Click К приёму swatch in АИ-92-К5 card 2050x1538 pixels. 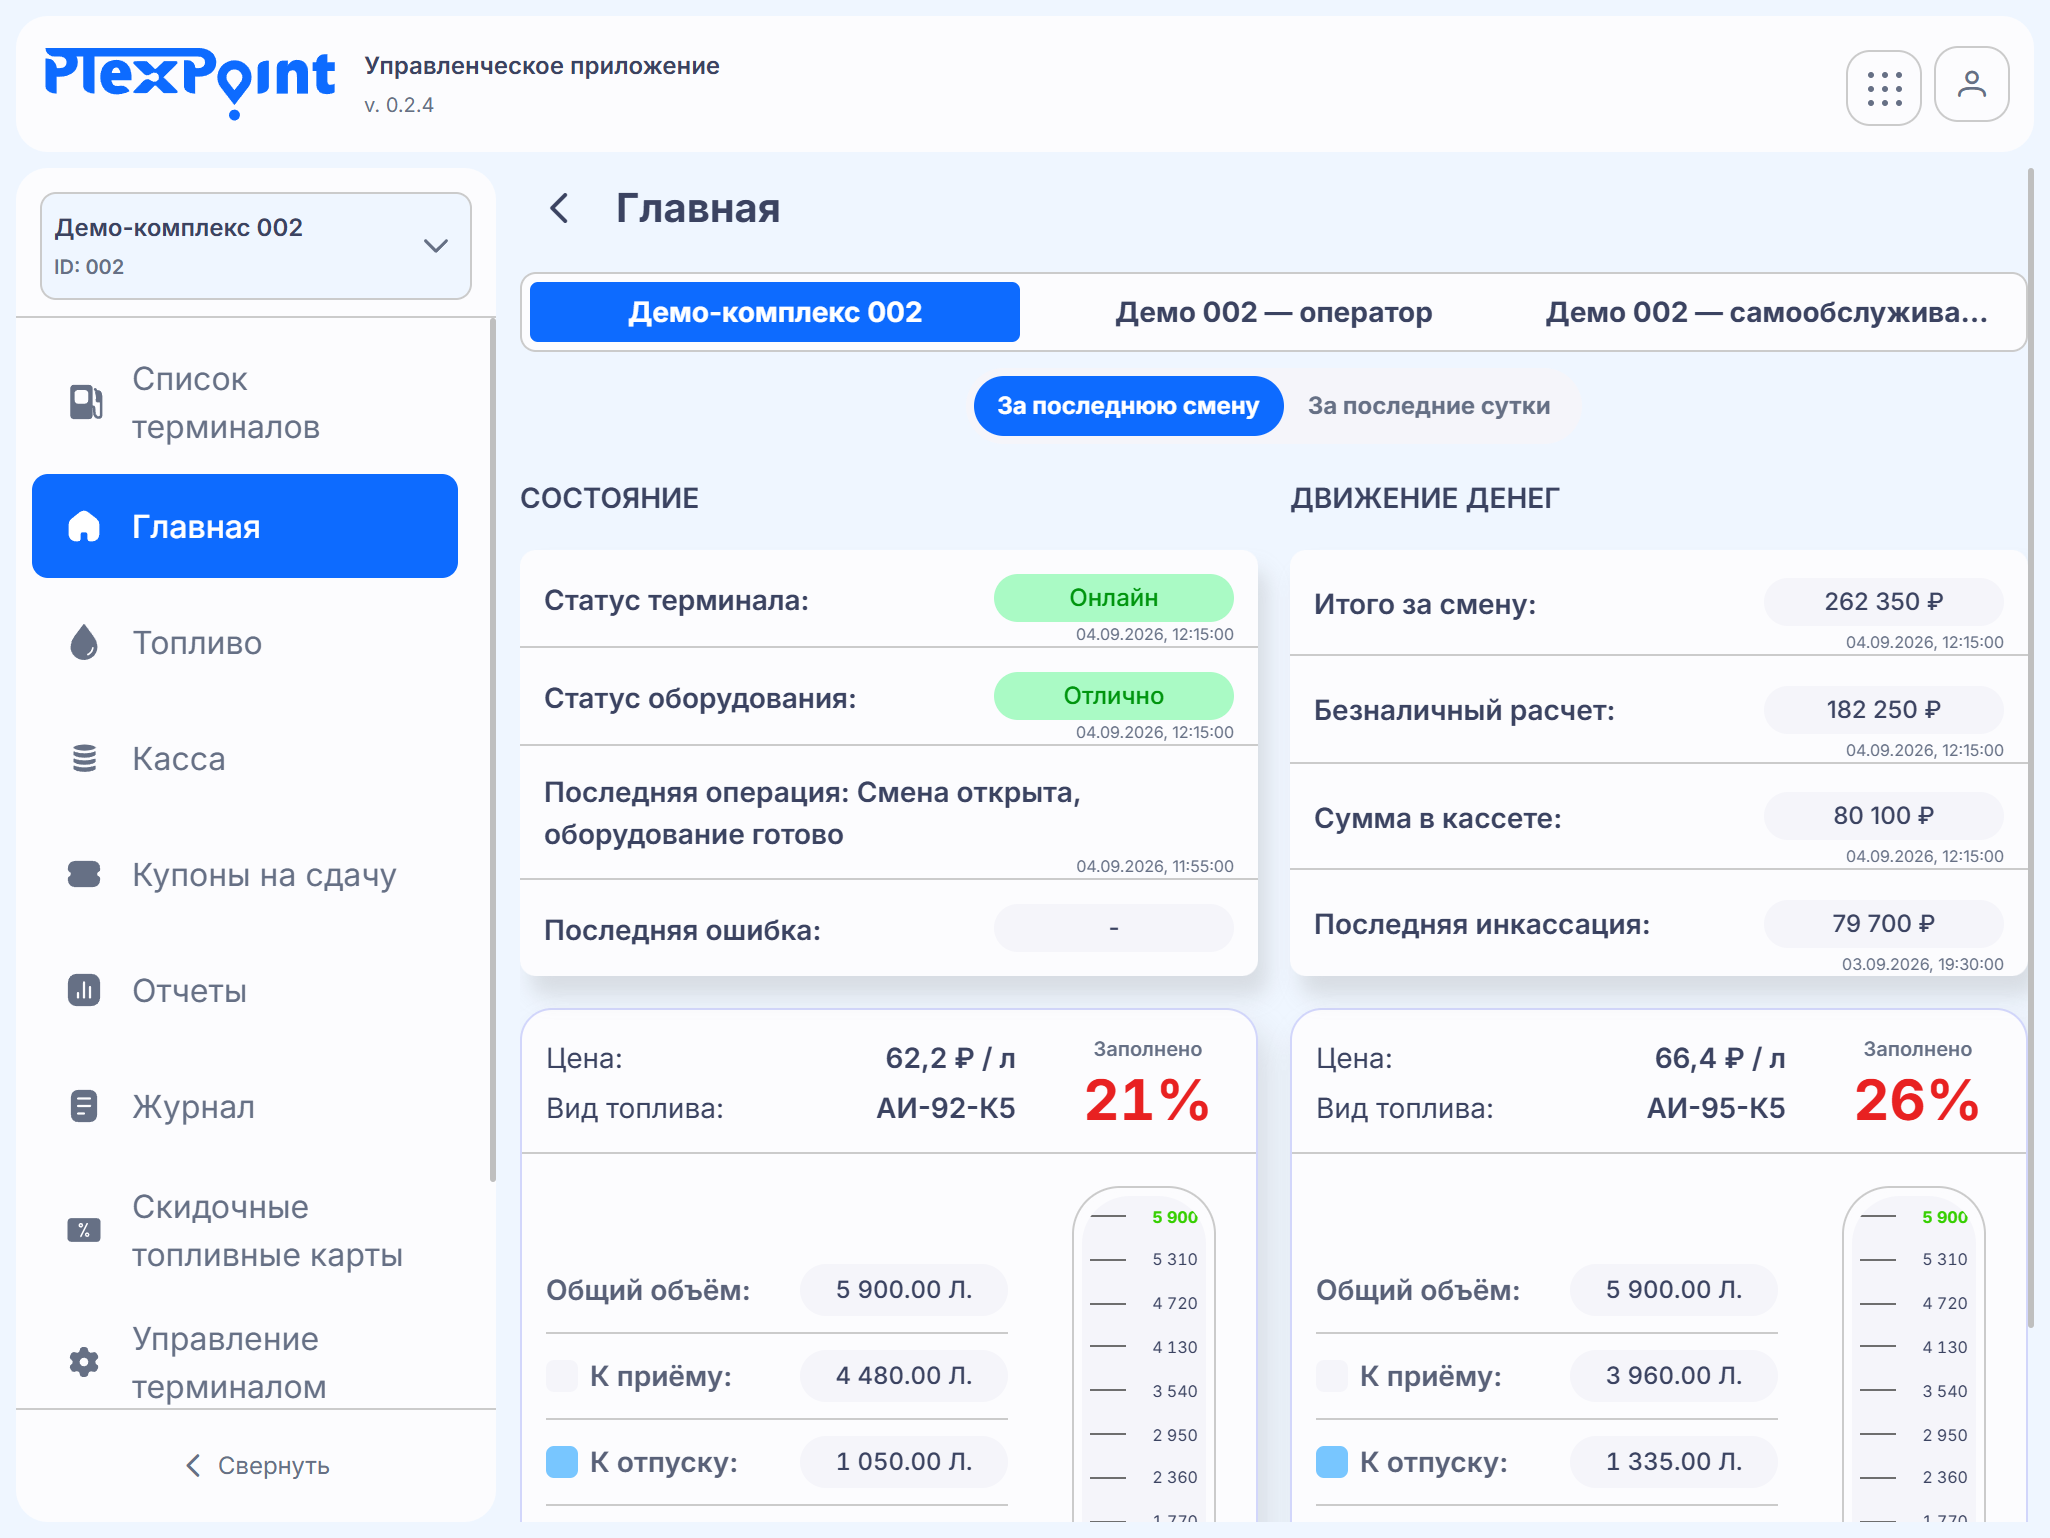(x=562, y=1376)
